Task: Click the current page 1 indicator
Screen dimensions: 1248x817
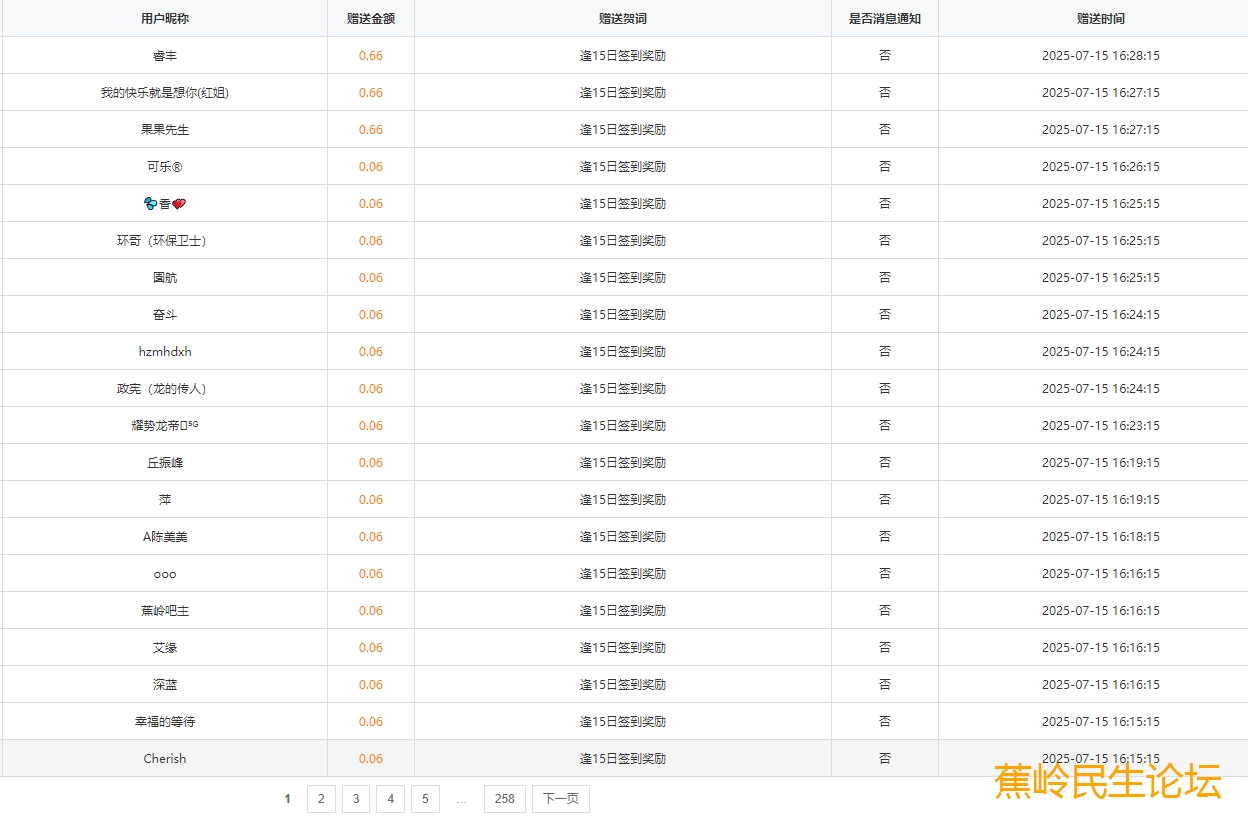Action: (288, 799)
